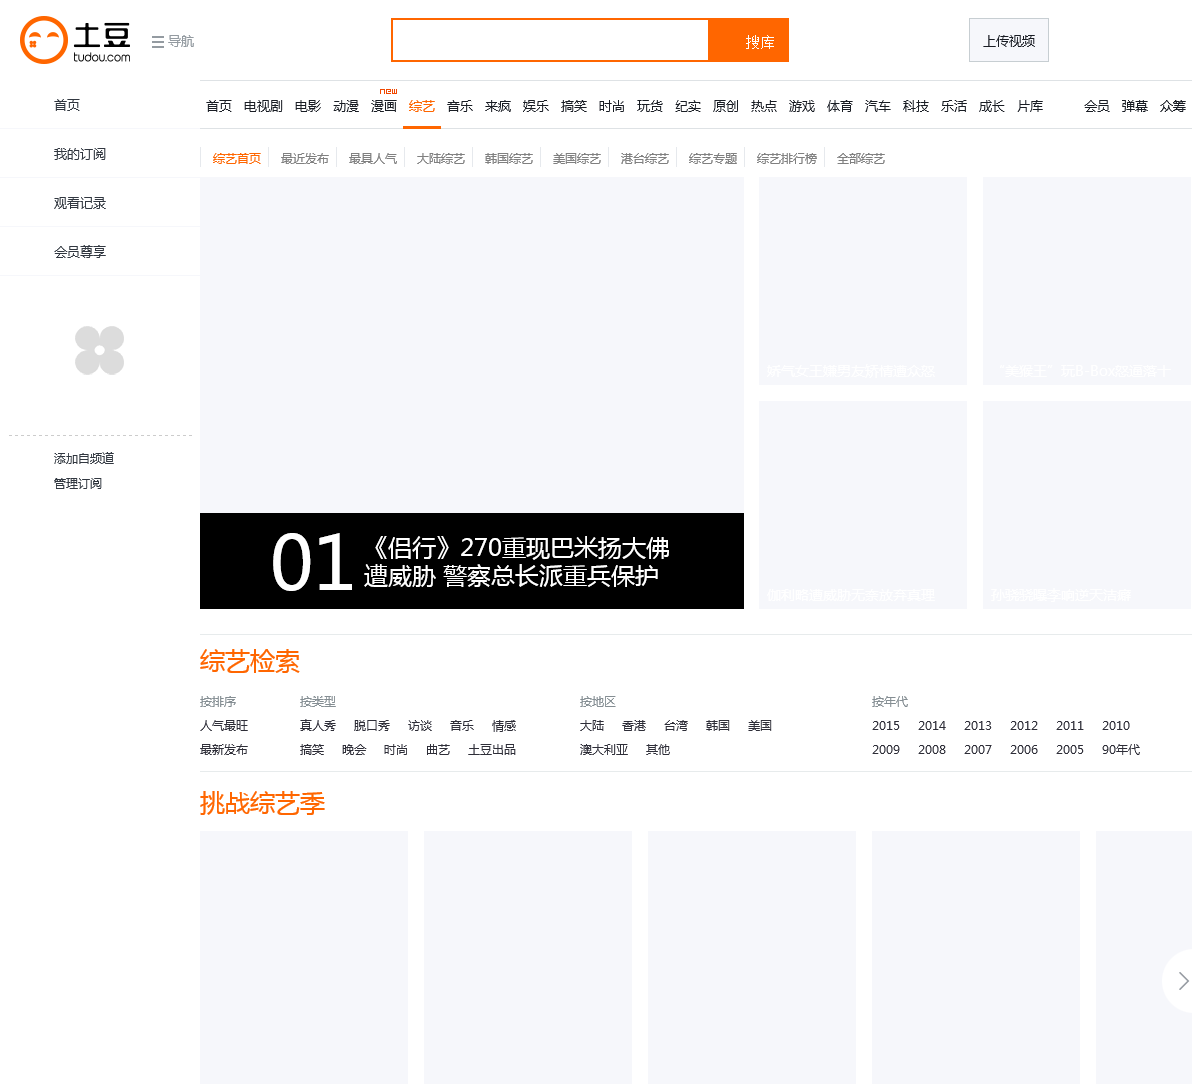The image size is (1192, 1084).
Task: Filter by type 晚会
Action: [x=354, y=750]
